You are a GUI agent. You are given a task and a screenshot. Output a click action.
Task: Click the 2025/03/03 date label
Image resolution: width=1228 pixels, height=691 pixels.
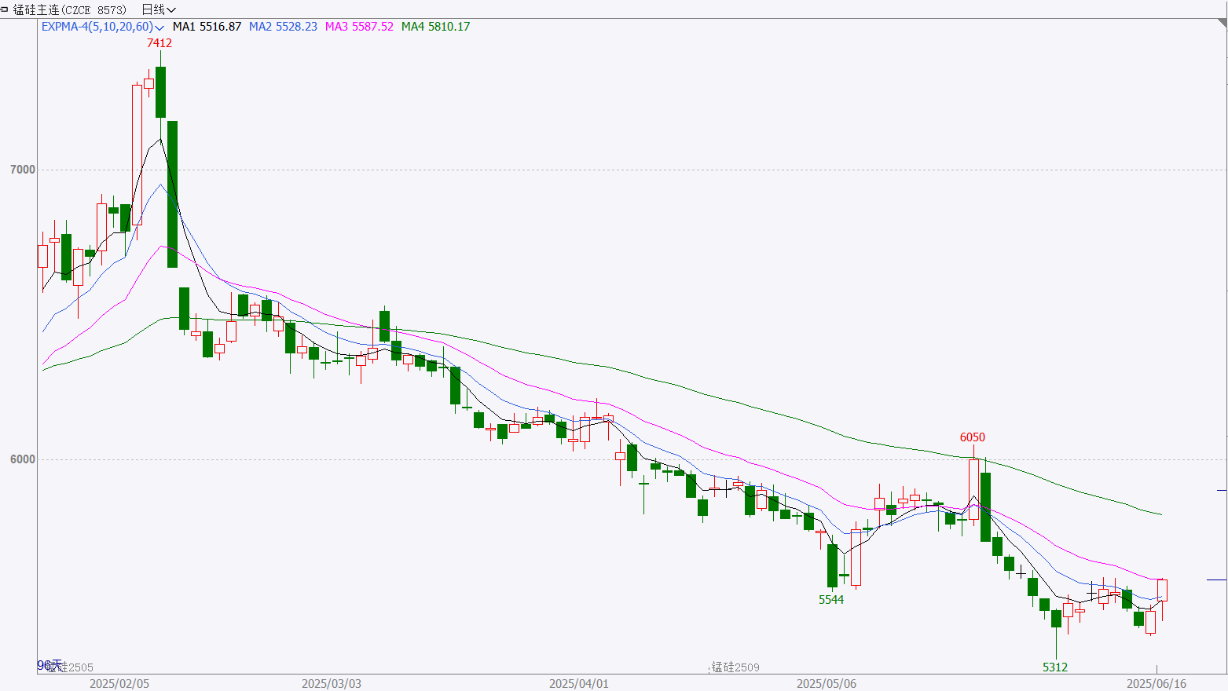[x=332, y=683]
